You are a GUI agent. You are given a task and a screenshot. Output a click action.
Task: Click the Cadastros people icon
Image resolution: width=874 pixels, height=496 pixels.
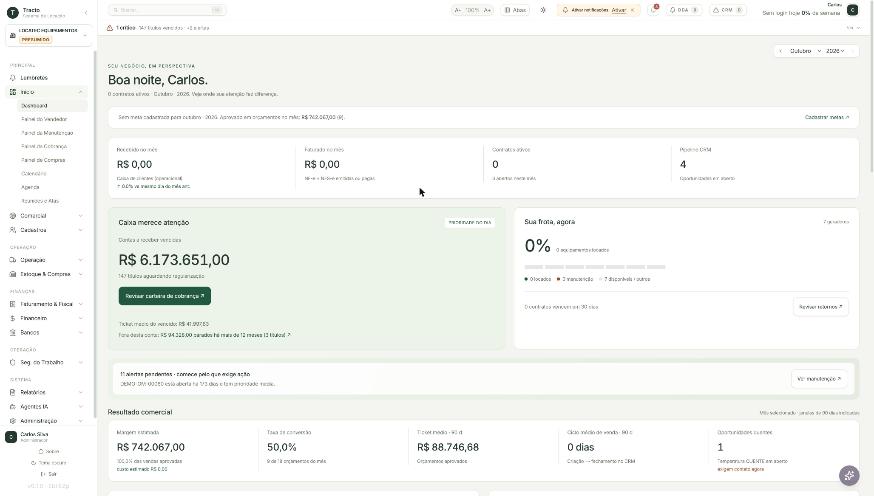(x=13, y=230)
